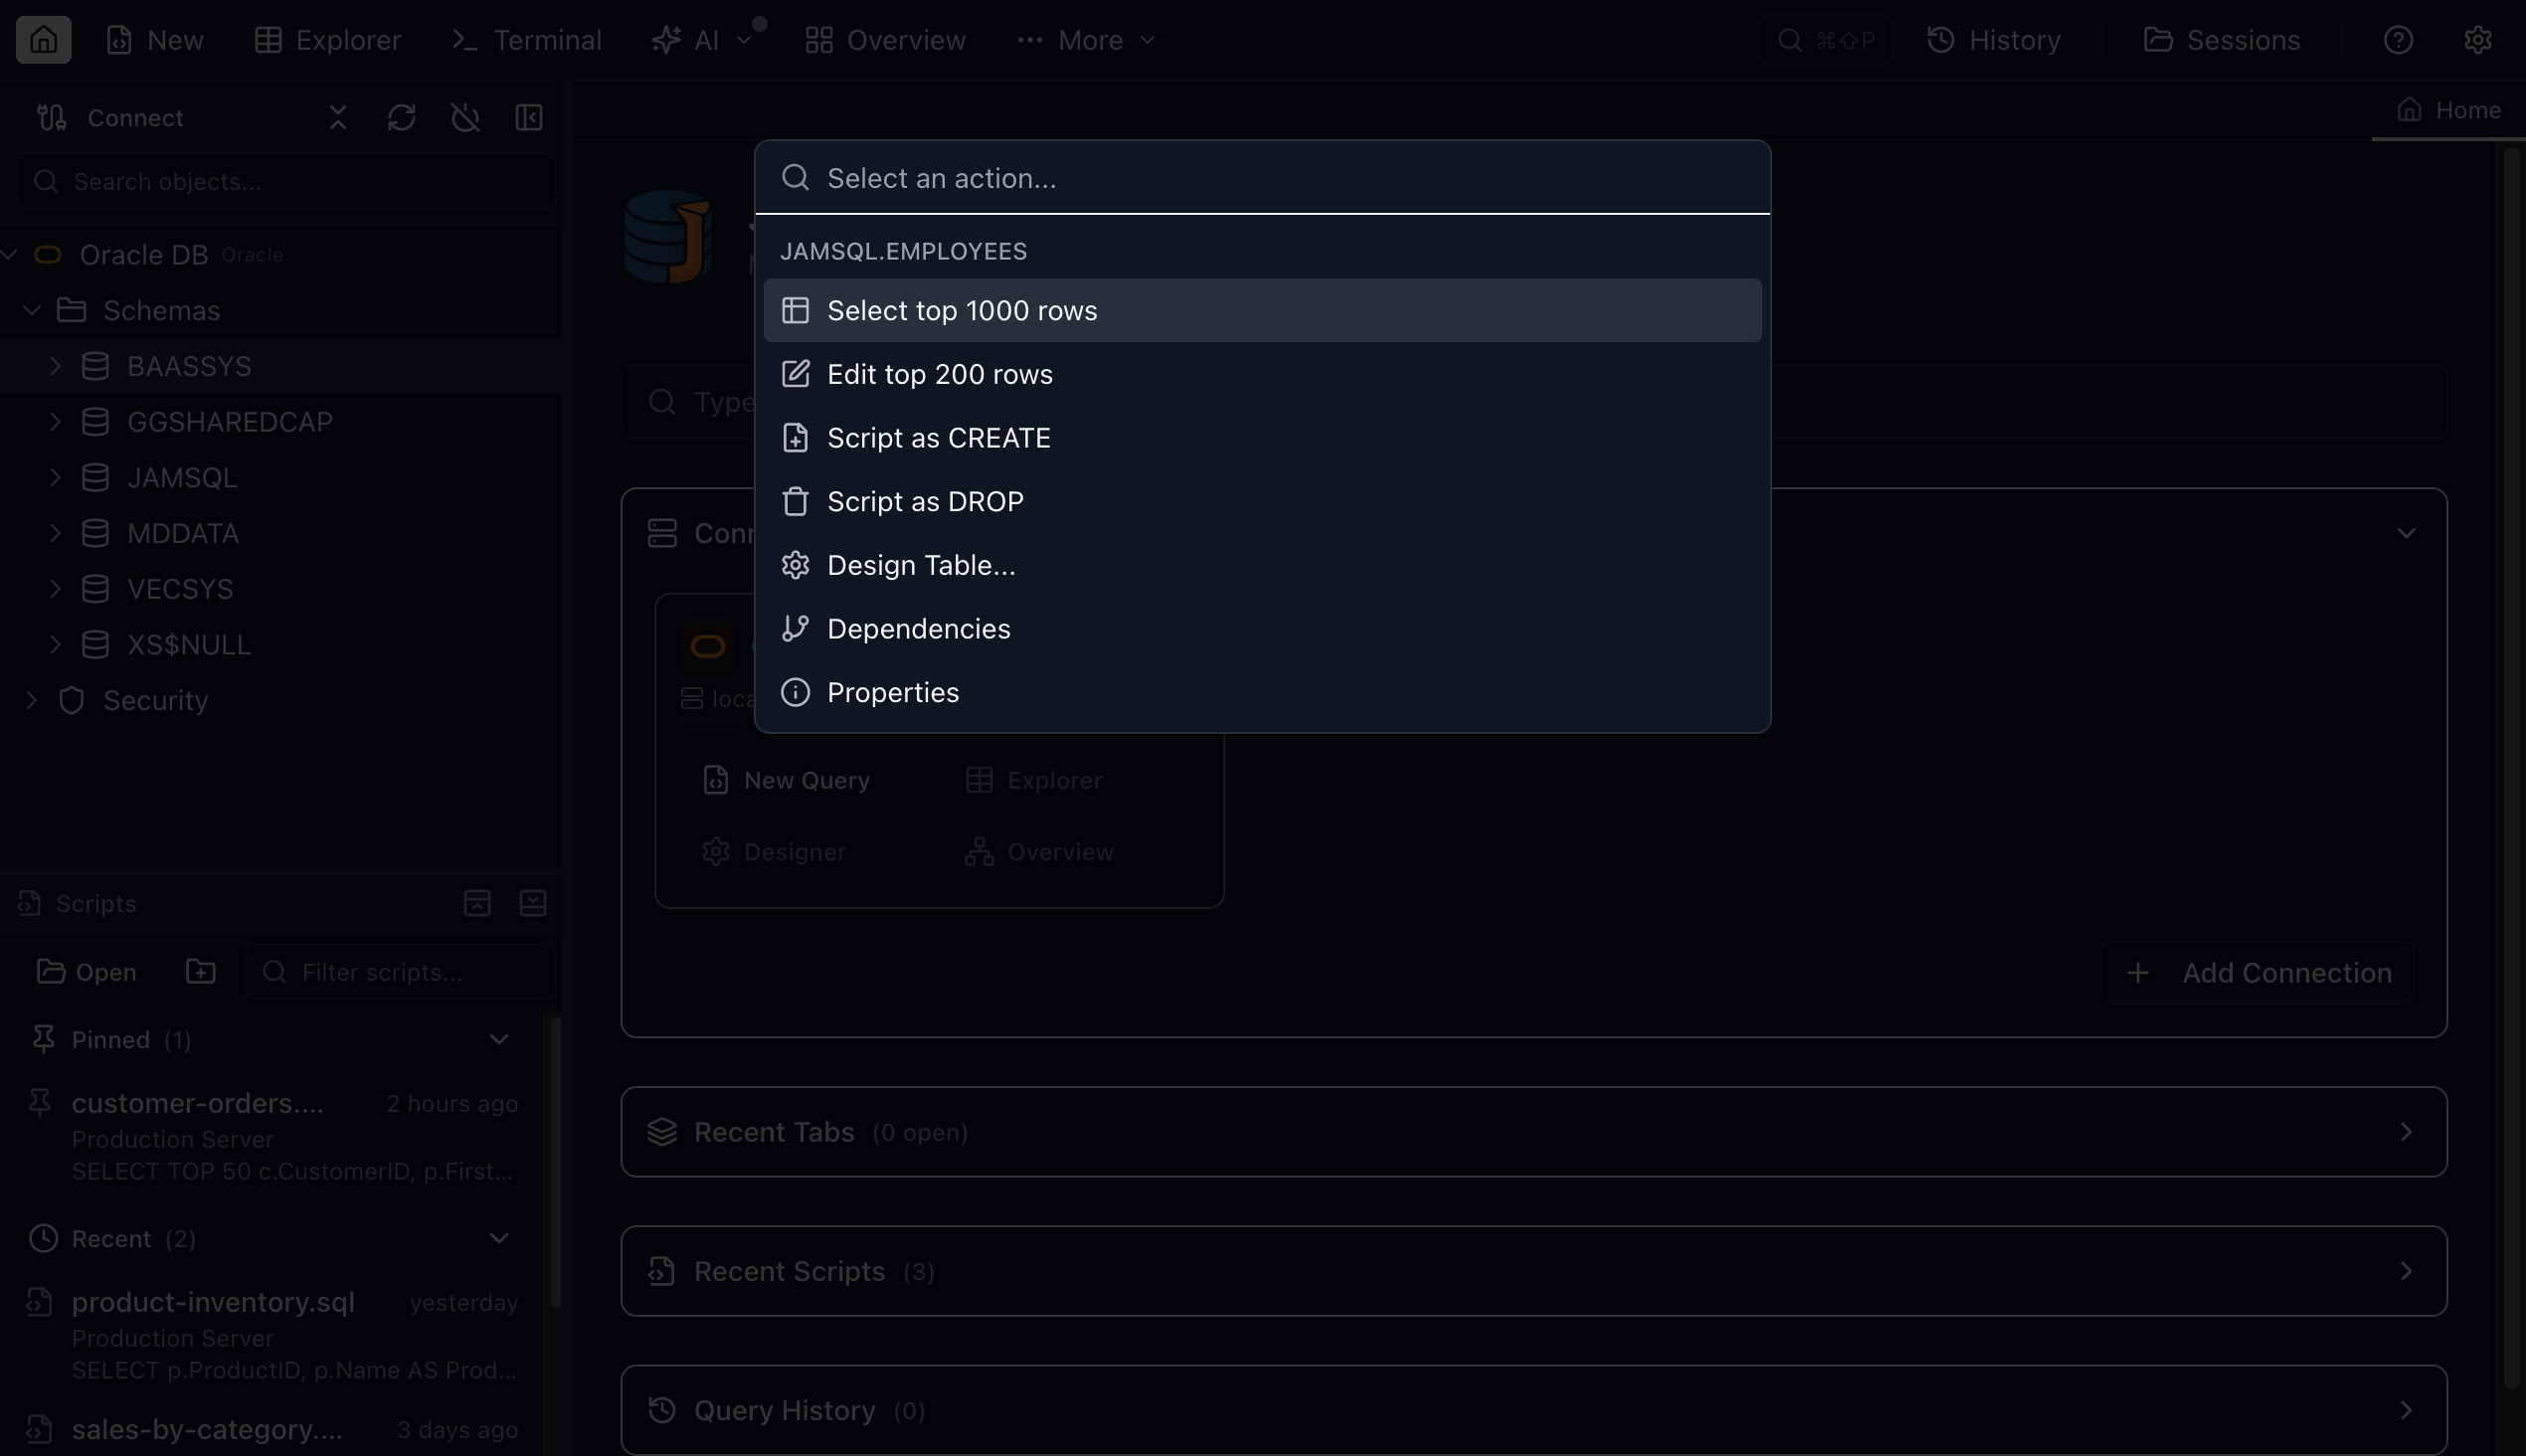Expand the Security tree node

click(31, 700)
